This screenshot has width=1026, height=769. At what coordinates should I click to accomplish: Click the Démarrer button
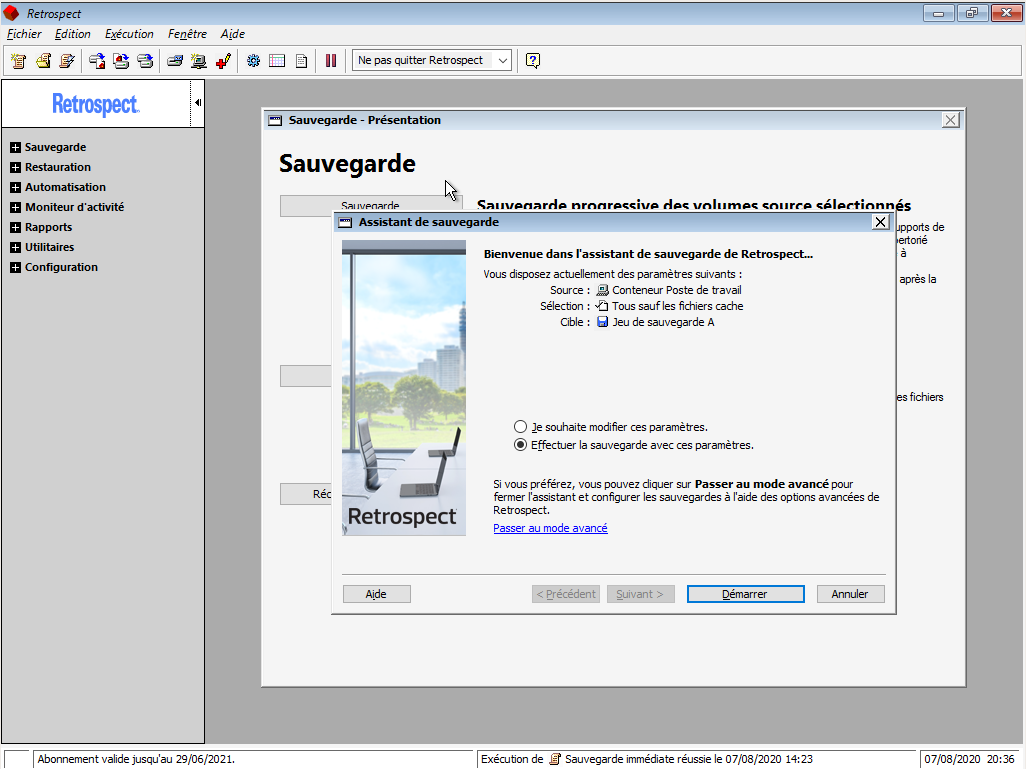[745, 594]
